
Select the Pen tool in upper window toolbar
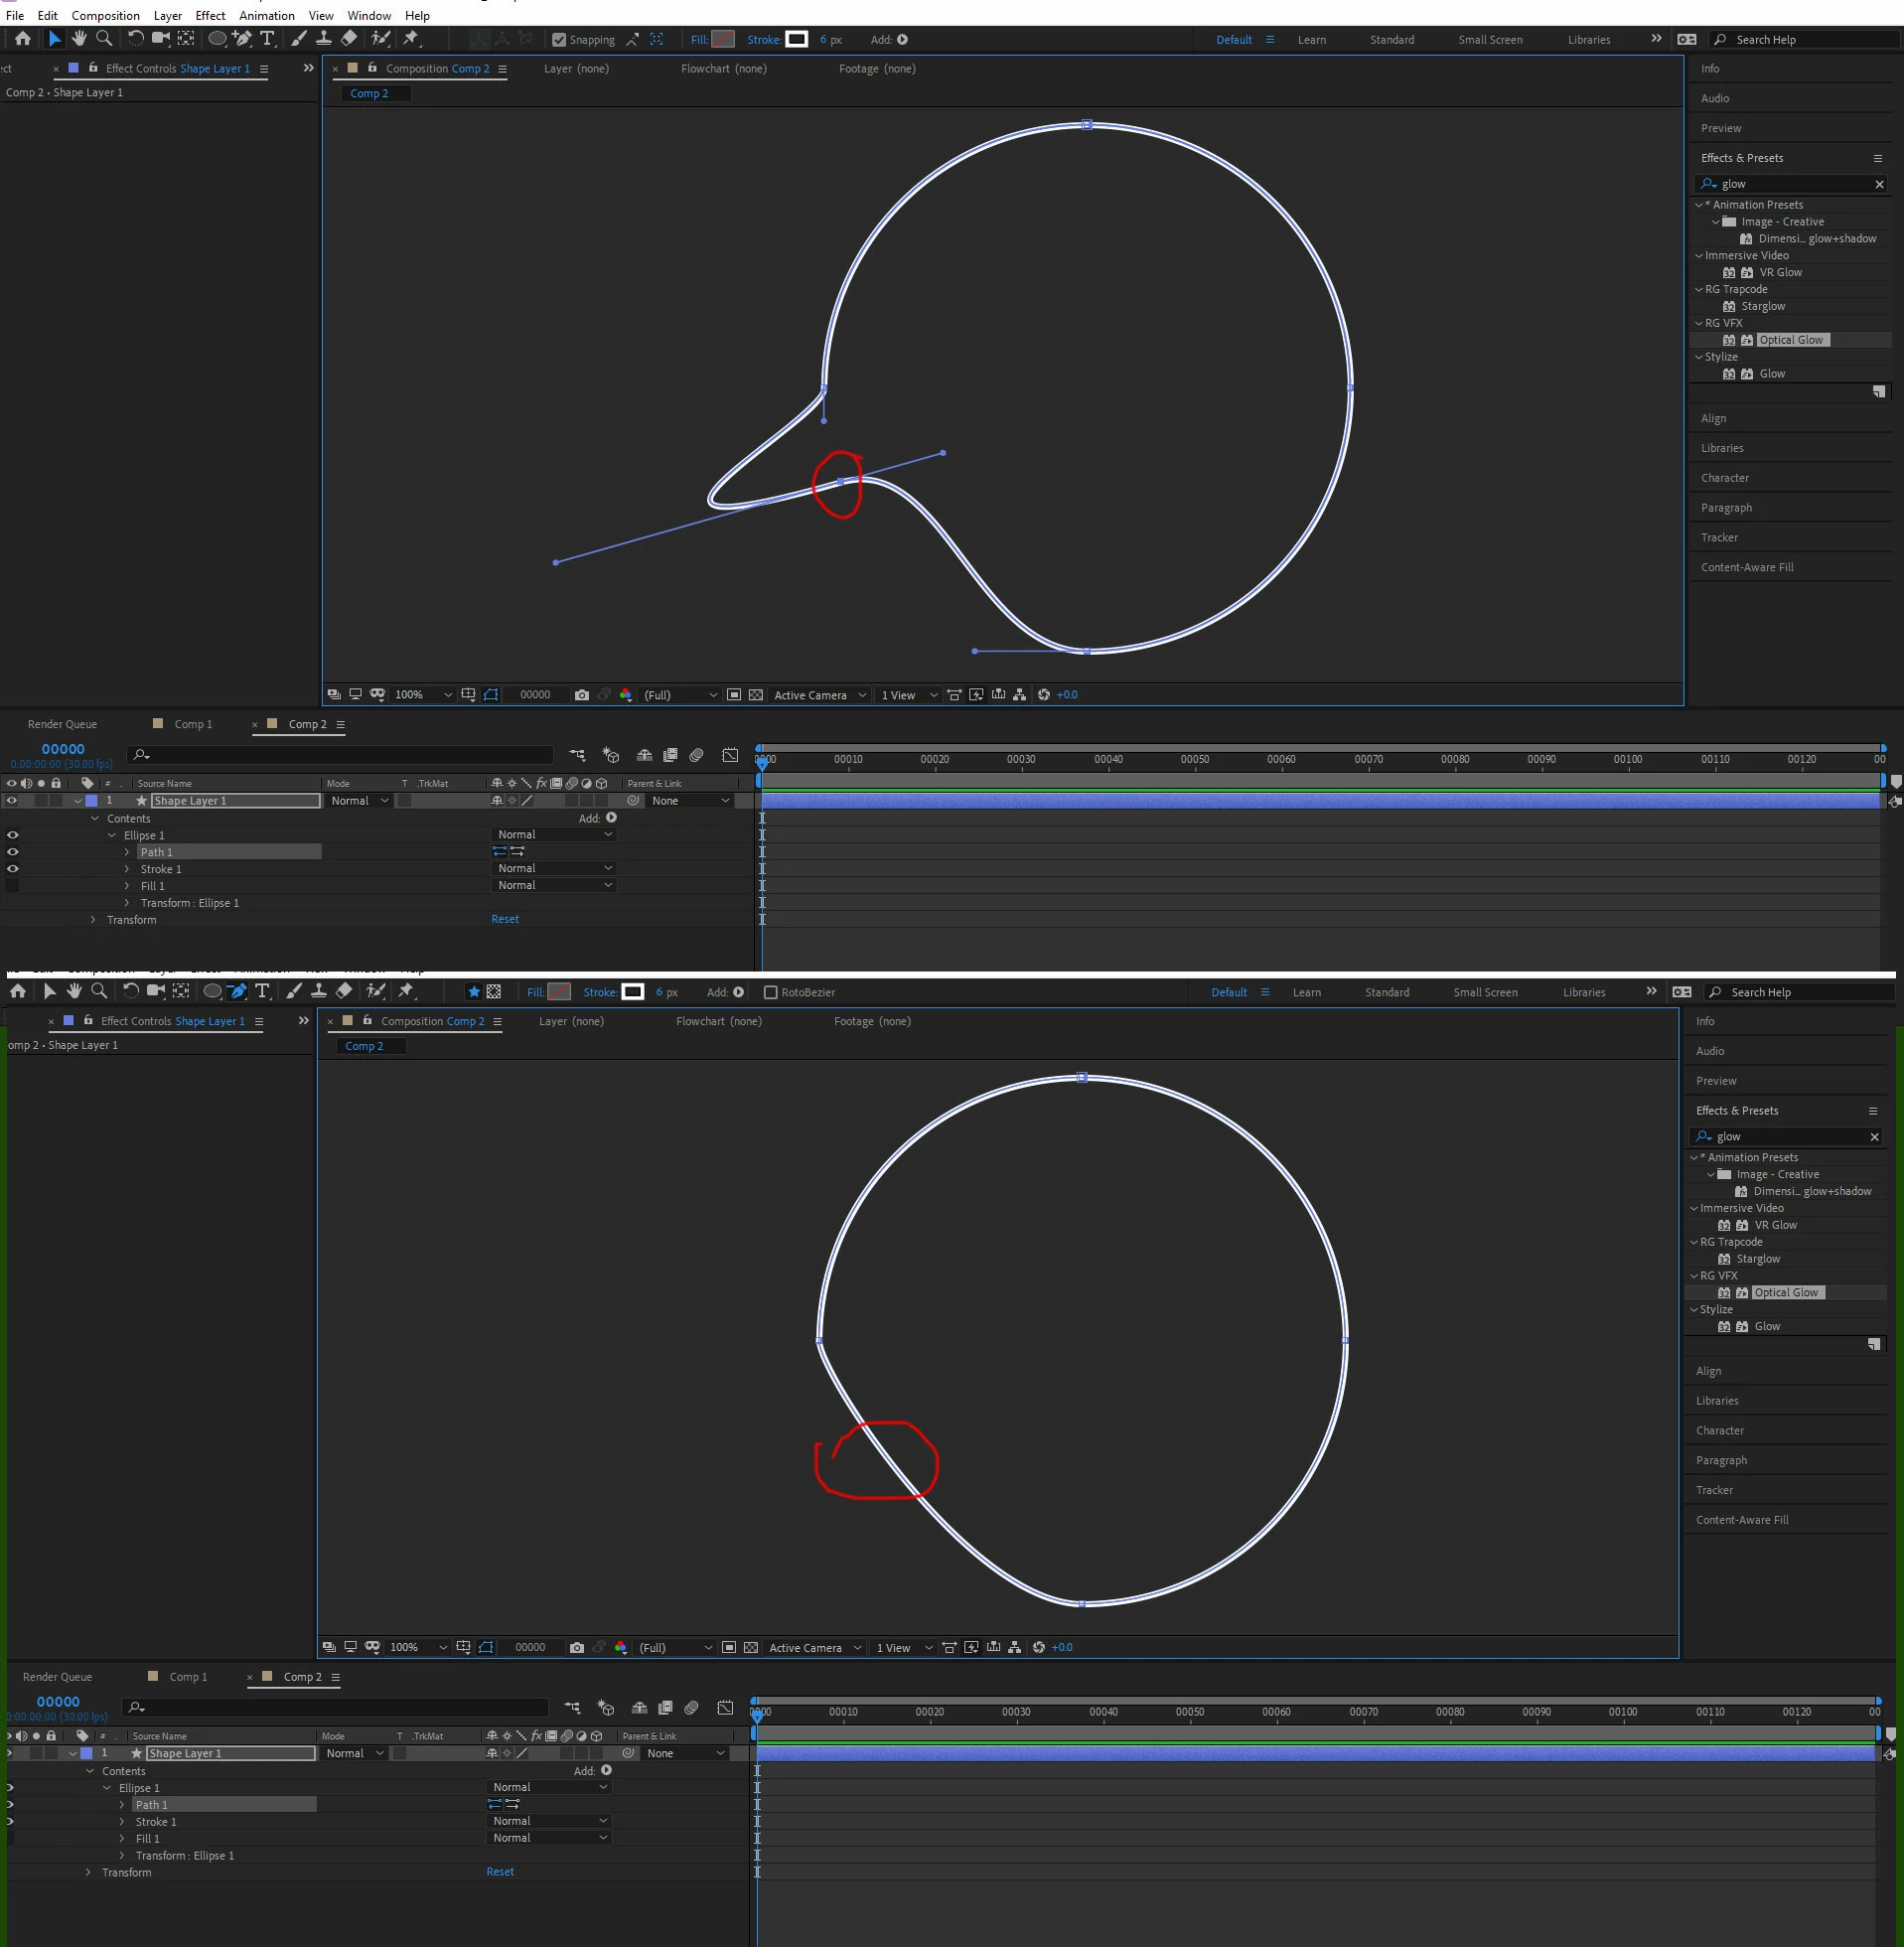click(242, 39)
